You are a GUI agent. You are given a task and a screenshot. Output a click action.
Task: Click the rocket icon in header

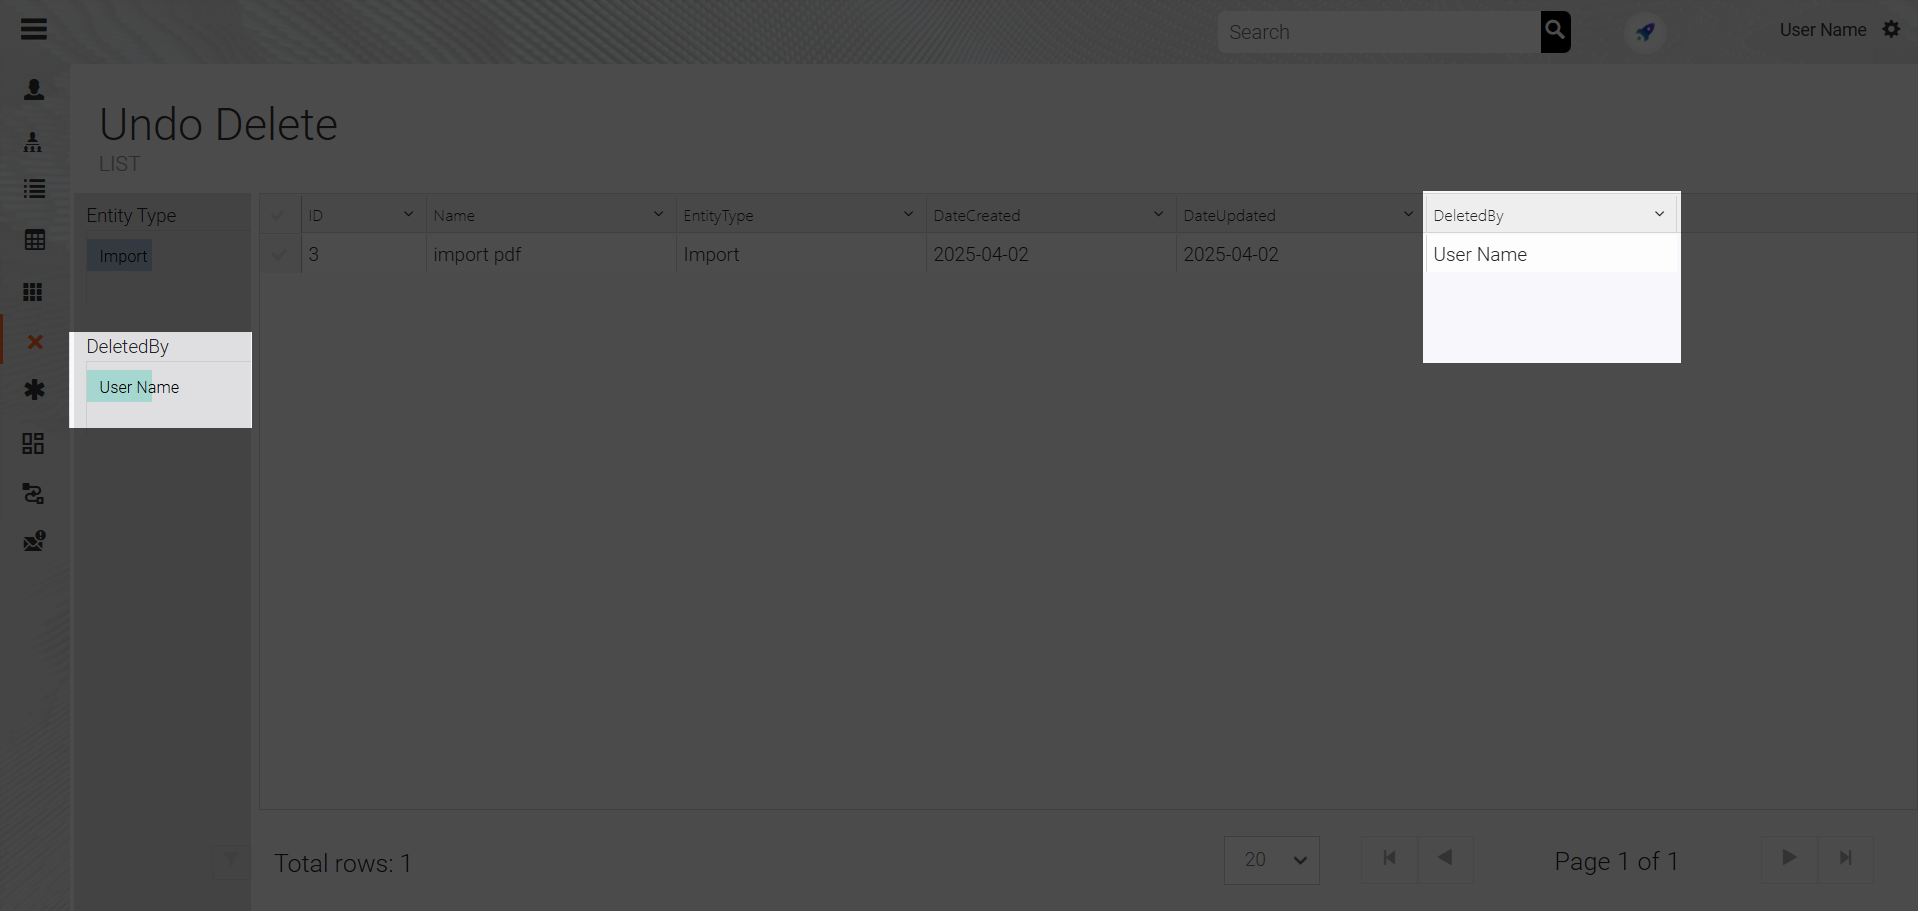tap(1645, 32)
